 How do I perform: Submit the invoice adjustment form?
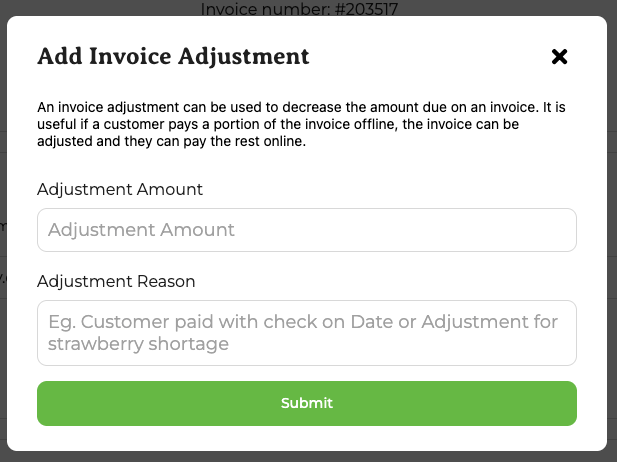click(x=307, y=403)
